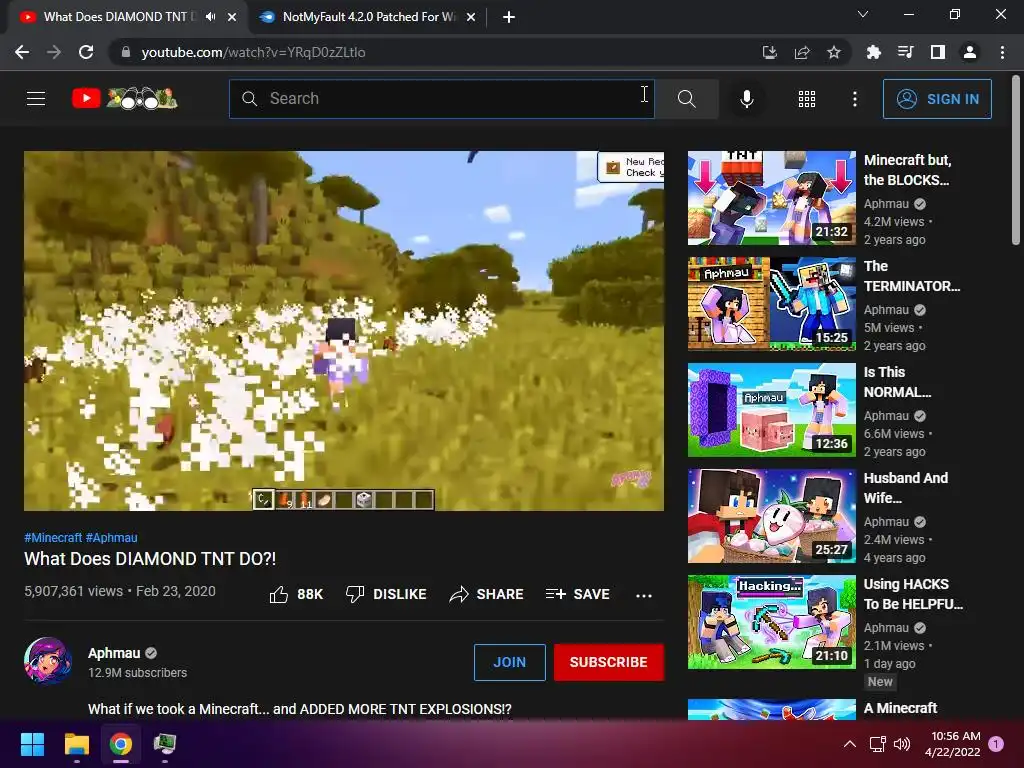
Task: Open a new tab with plus button
Action: pyautogui.click(x=509, y=17)
